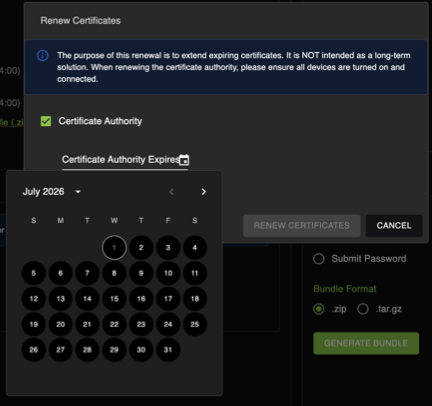Viewport: 432px width, 406px height.
Task: Click the info icon in the blue banner
Action: pyautogui.click(x=42, y=55)
